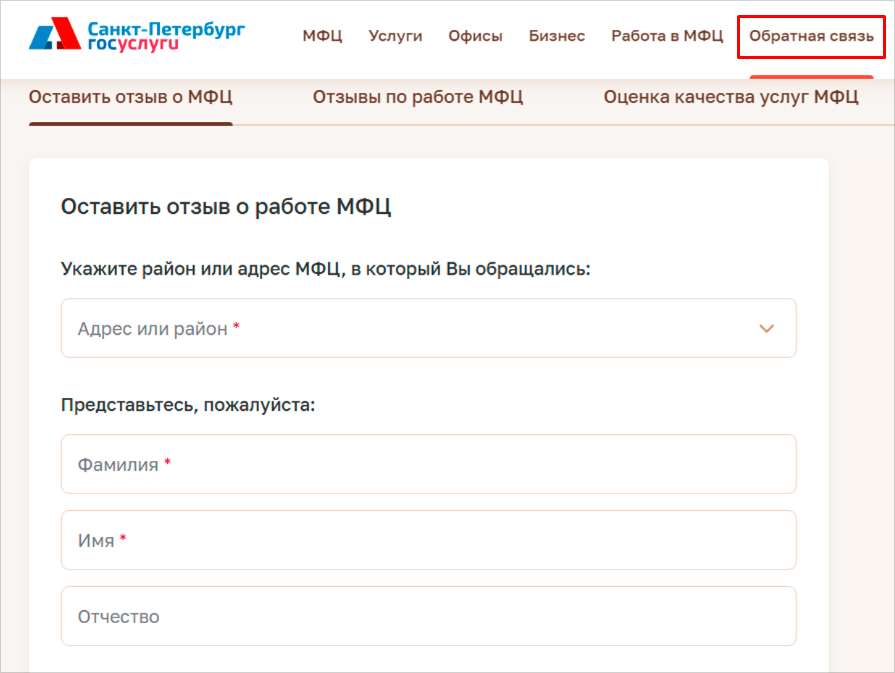895x673 pixels.
Task: Click the Санкт-Петербург госуслуги logo text
Action: pos(166,36)
